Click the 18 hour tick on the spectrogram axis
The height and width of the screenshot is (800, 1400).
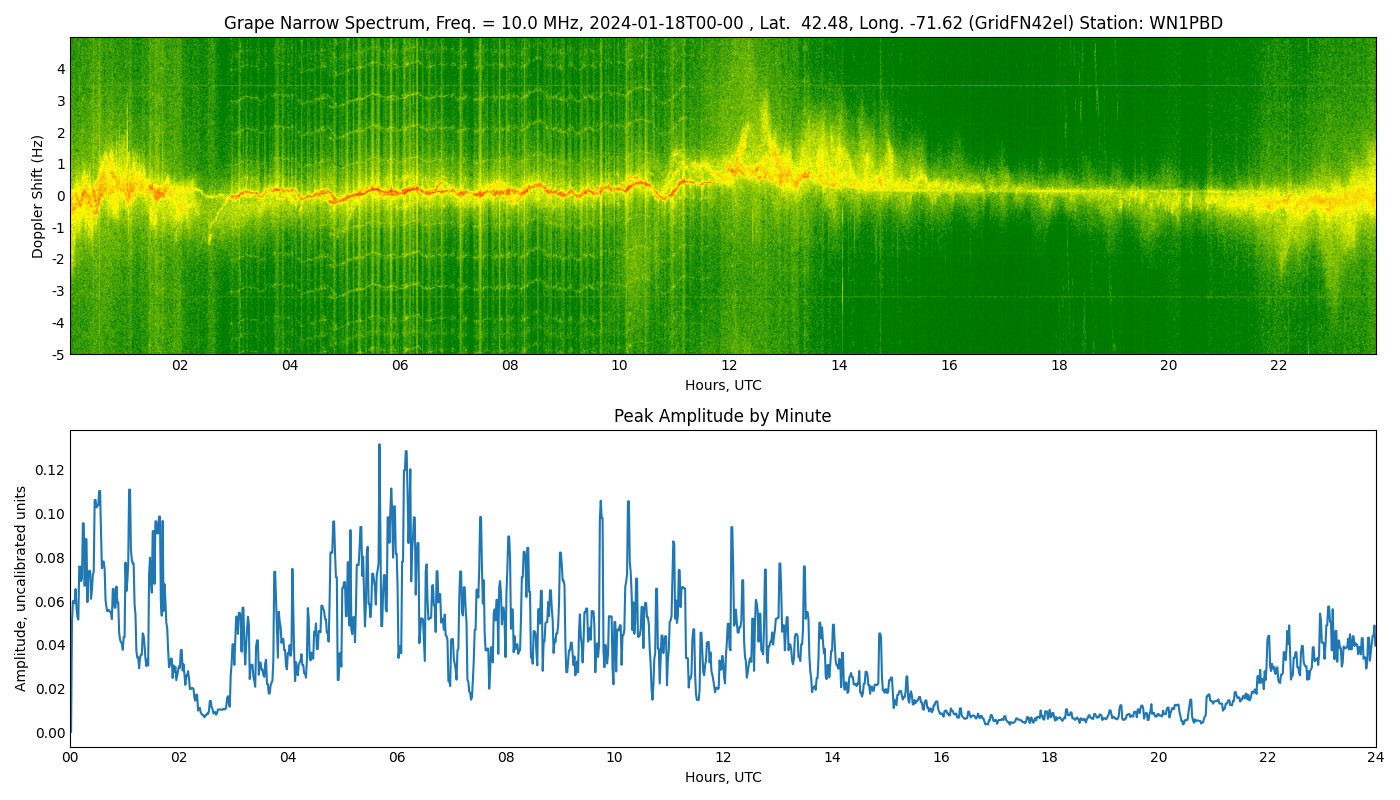[x=1059, y=366]
